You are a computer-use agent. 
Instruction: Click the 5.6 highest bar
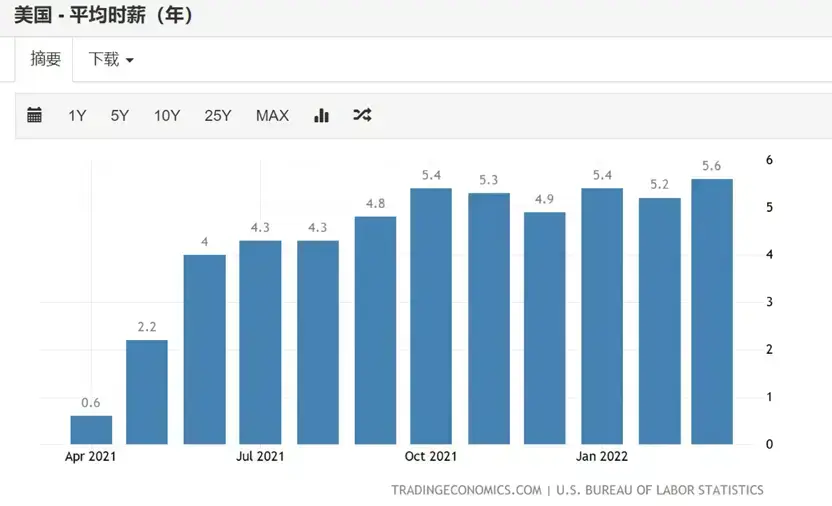pyautogui.click(x=712, y=312)
